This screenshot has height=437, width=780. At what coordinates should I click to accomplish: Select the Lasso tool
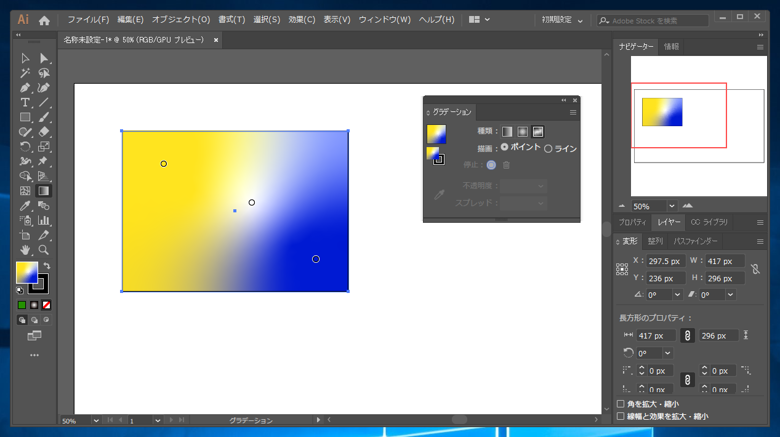click(44, 73)
